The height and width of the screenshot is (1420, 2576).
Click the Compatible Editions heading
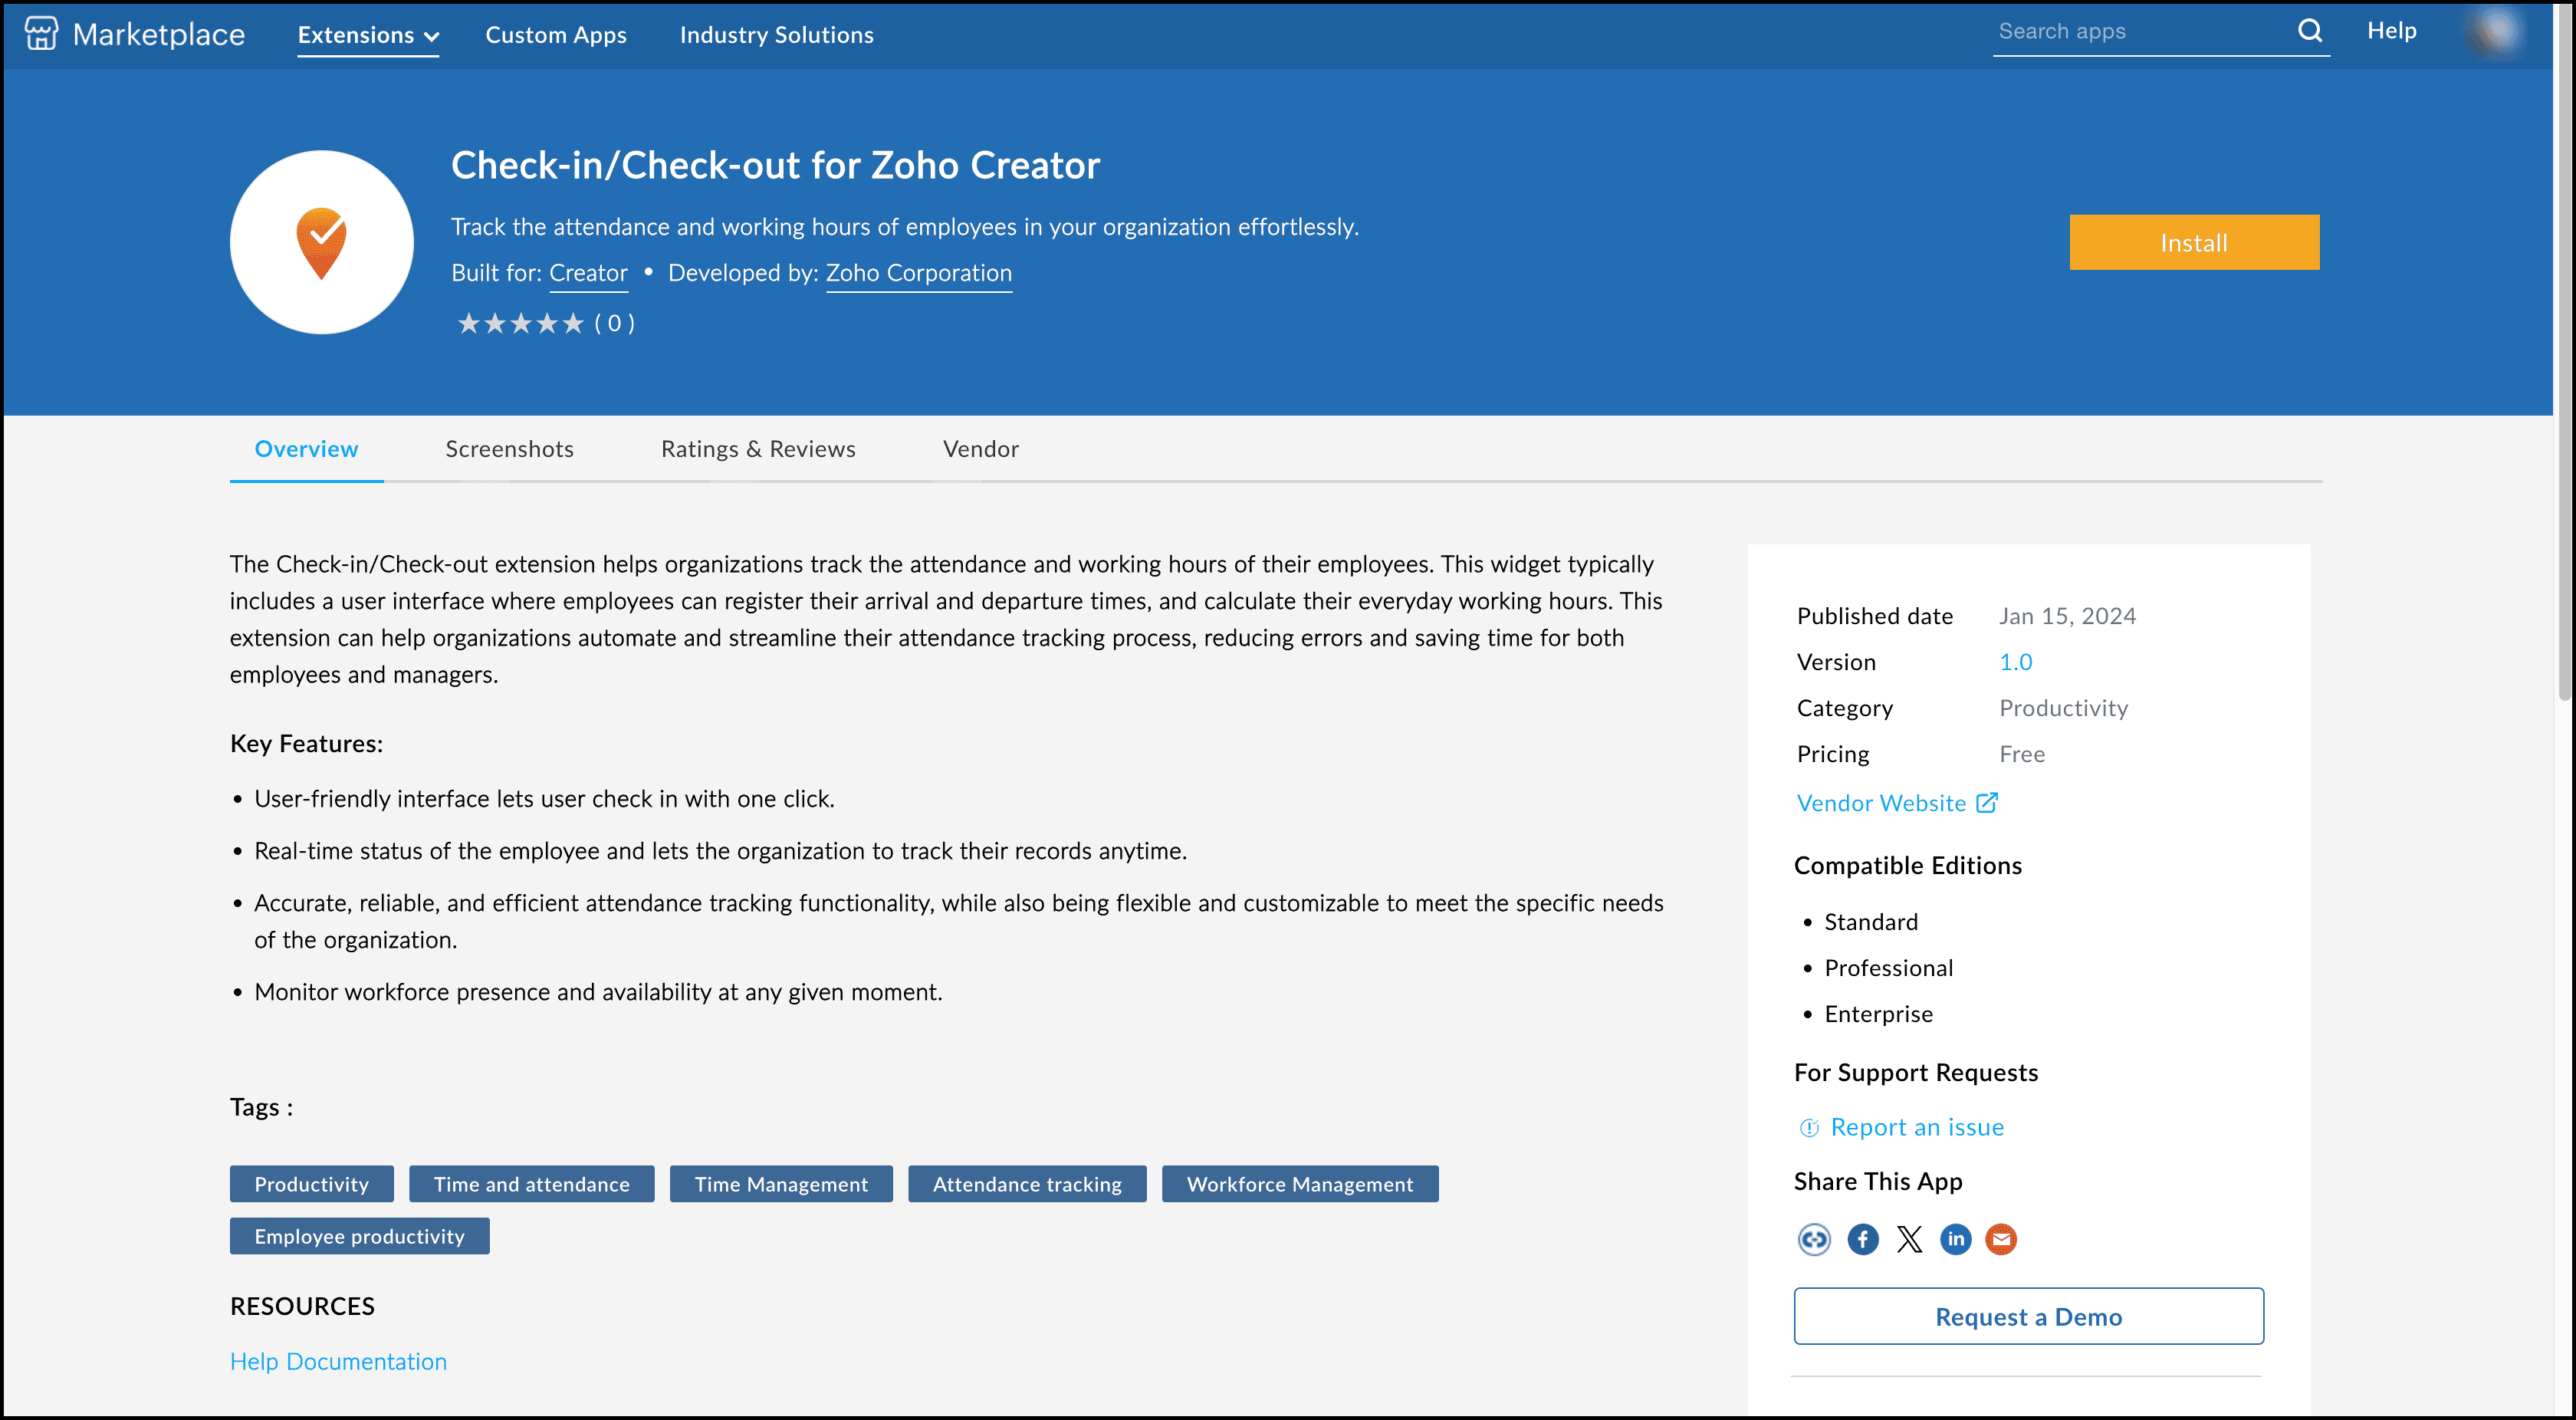pyautogui.click(x=1907, y=865)
